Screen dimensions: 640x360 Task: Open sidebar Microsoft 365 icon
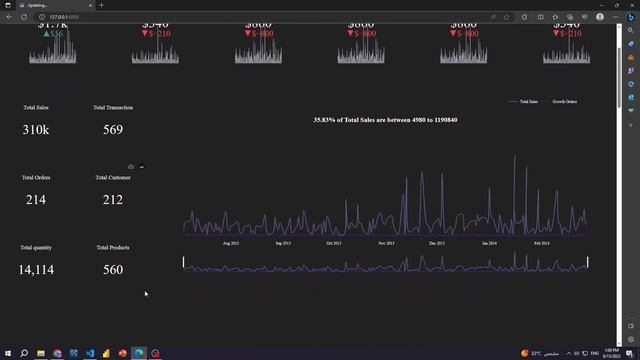point(631,84)
